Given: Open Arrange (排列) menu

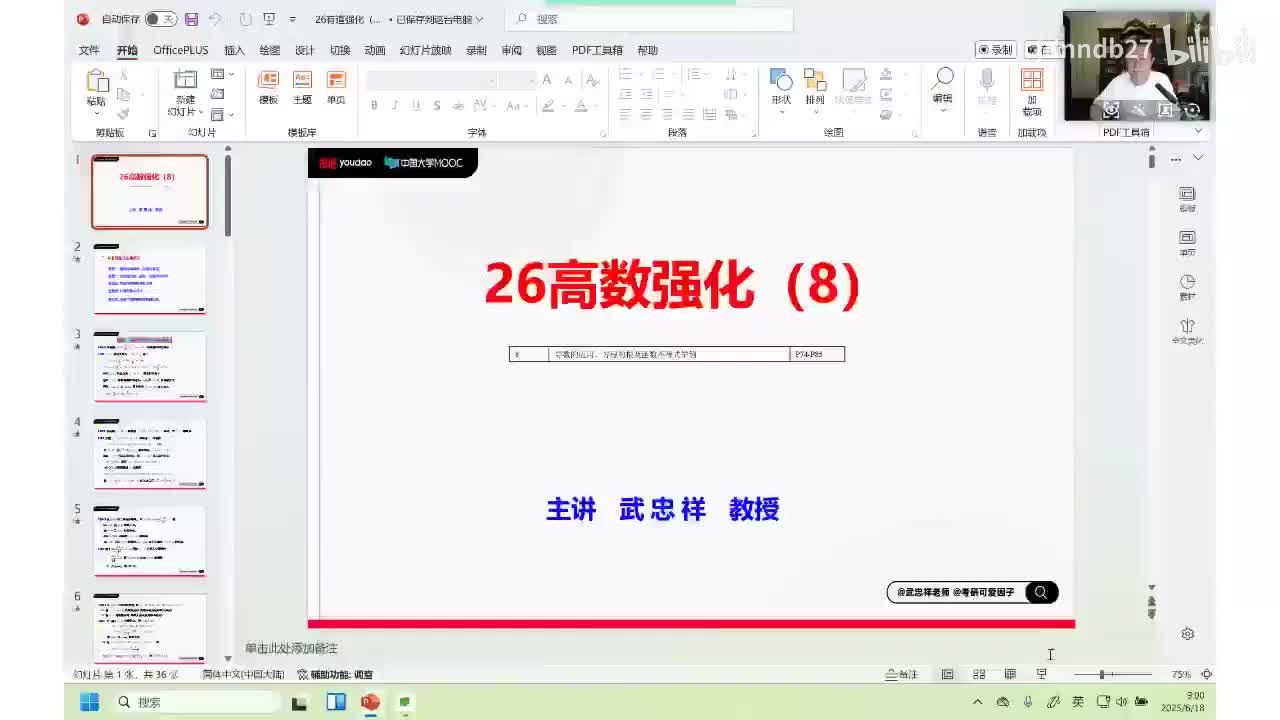Looking at the screenshot, I should 815,88.
